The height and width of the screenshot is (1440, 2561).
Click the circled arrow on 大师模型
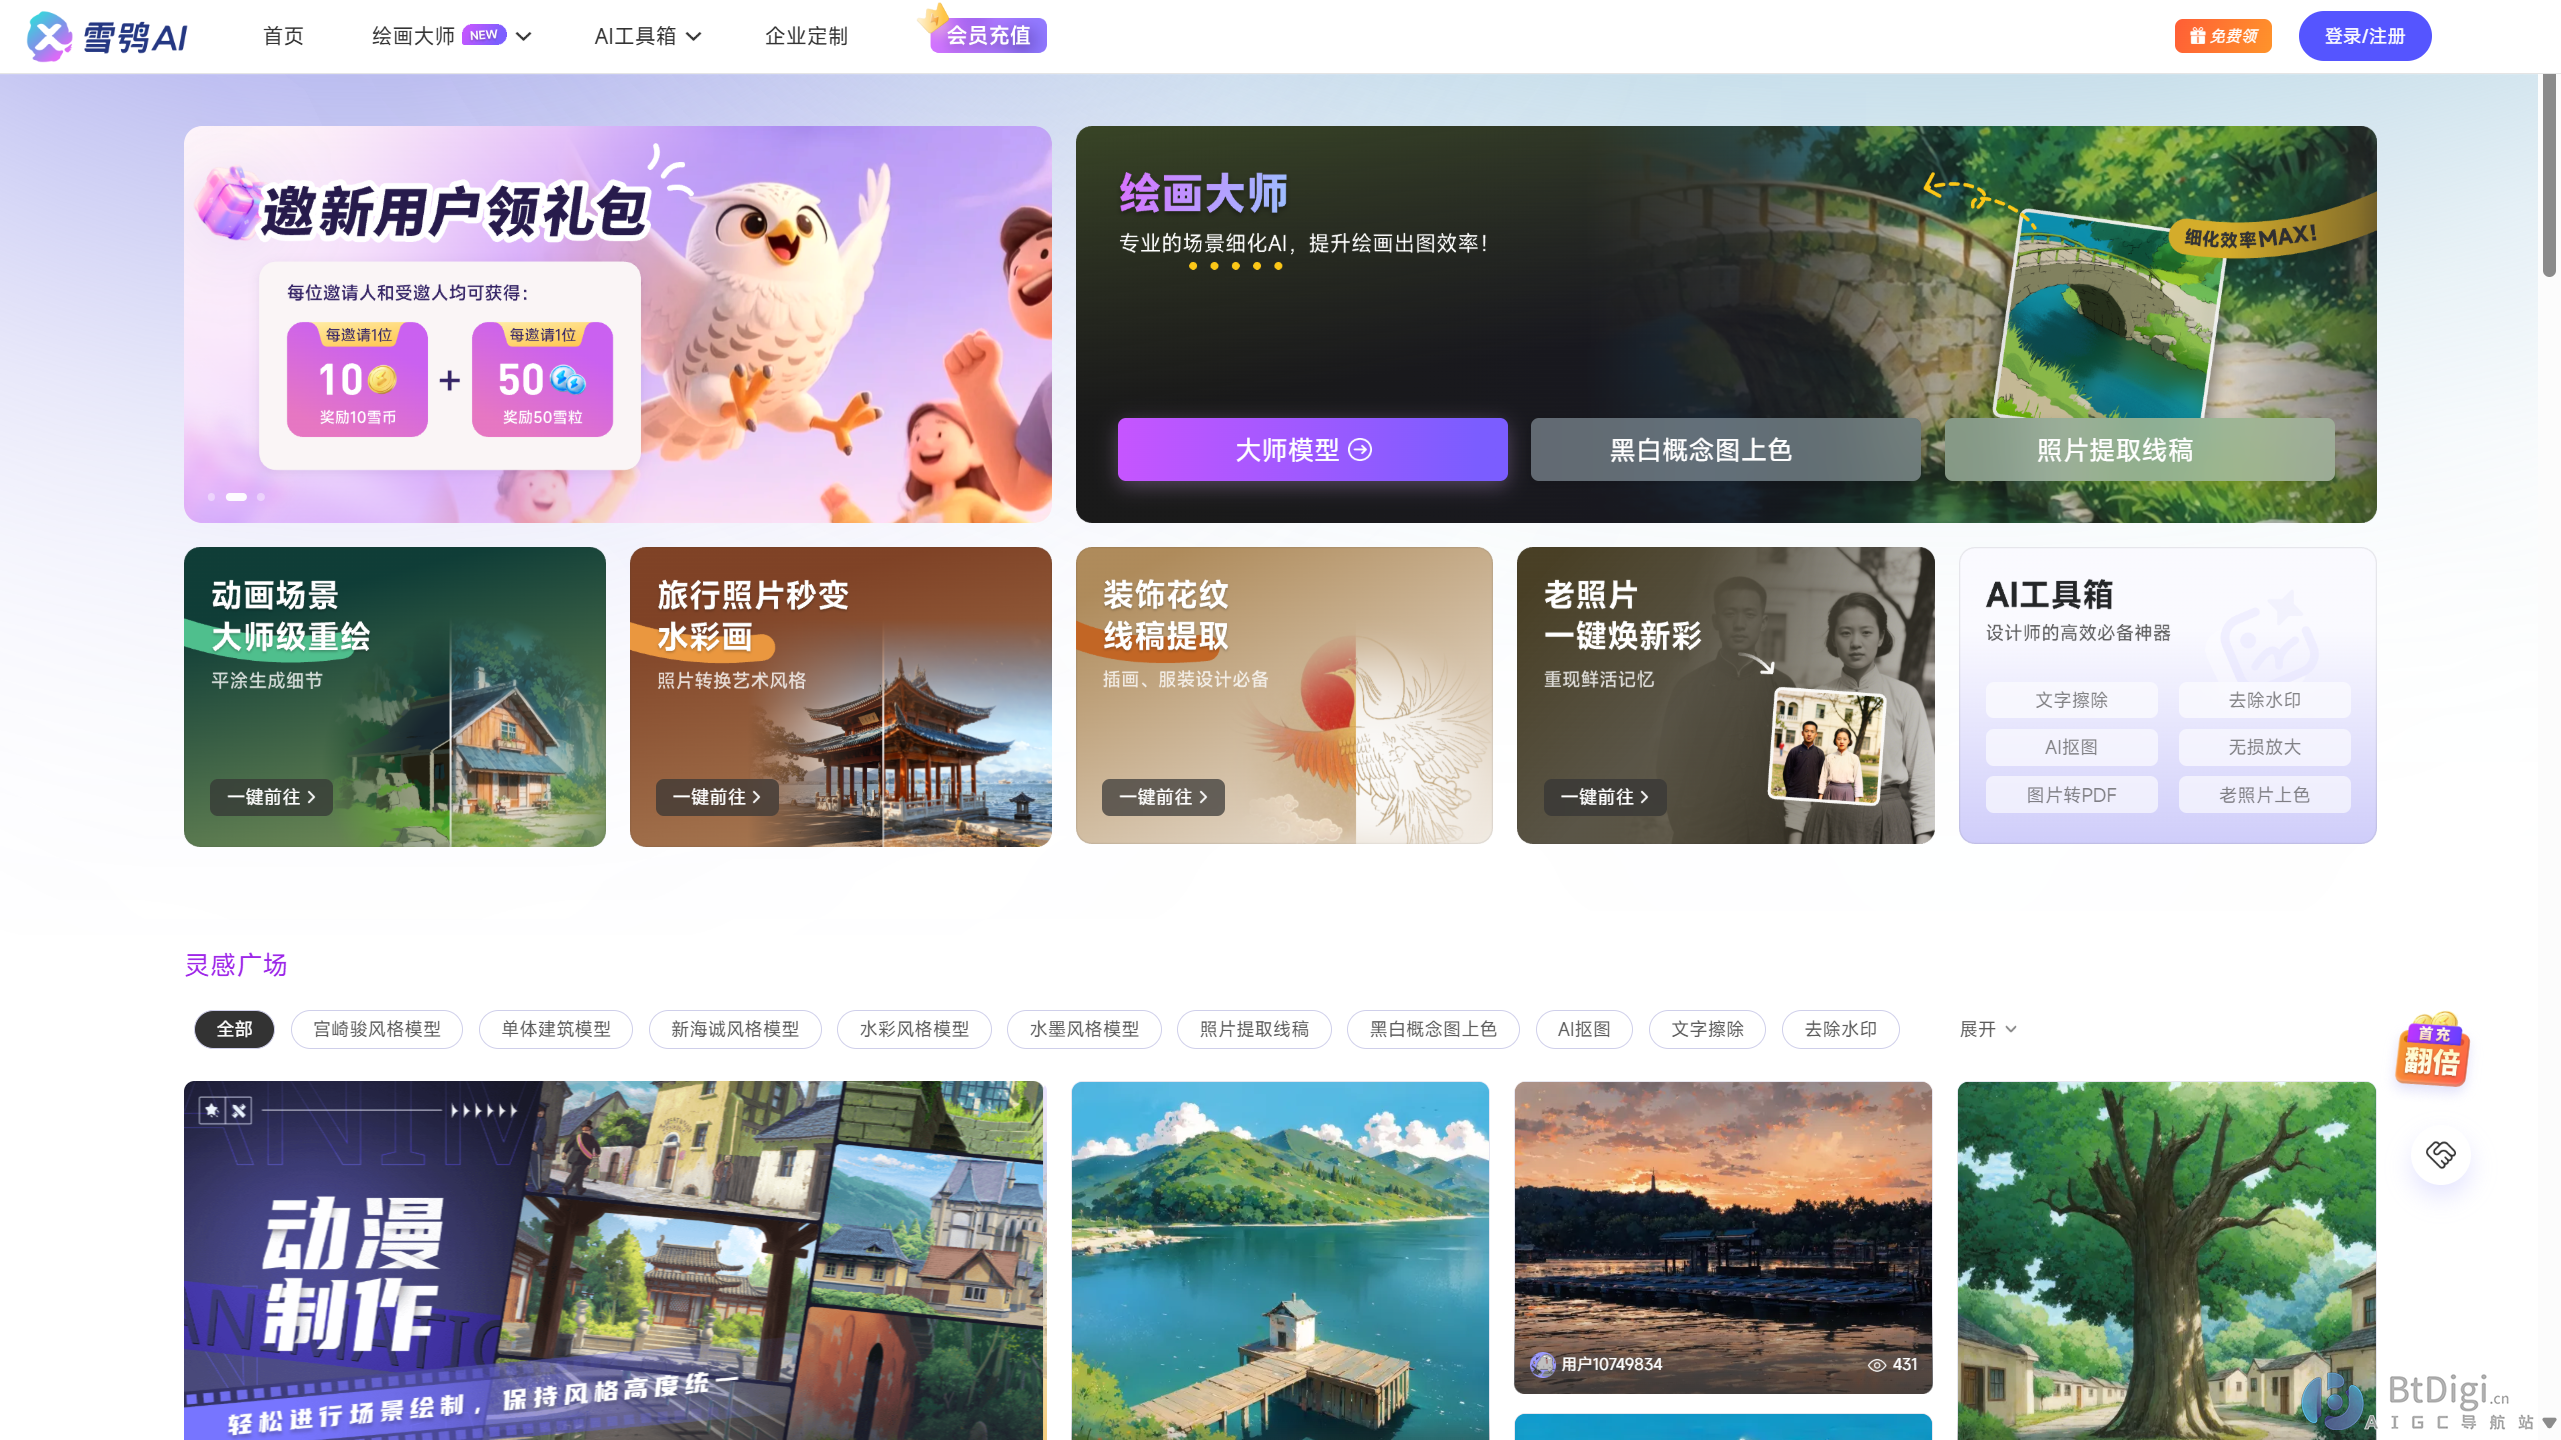click(x=1360, y=450)
